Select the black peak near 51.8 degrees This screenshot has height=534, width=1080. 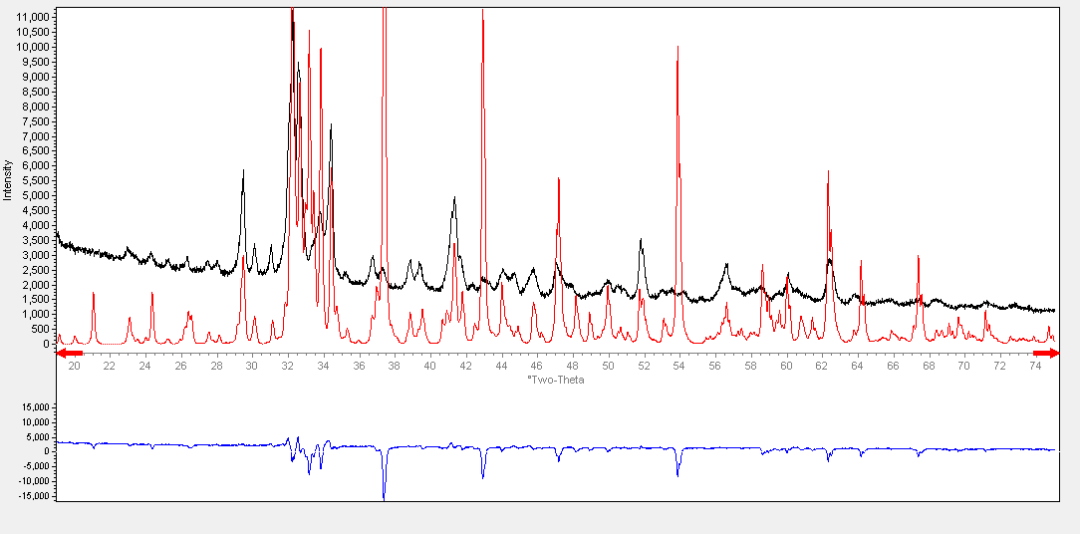(x=640, y=241)
